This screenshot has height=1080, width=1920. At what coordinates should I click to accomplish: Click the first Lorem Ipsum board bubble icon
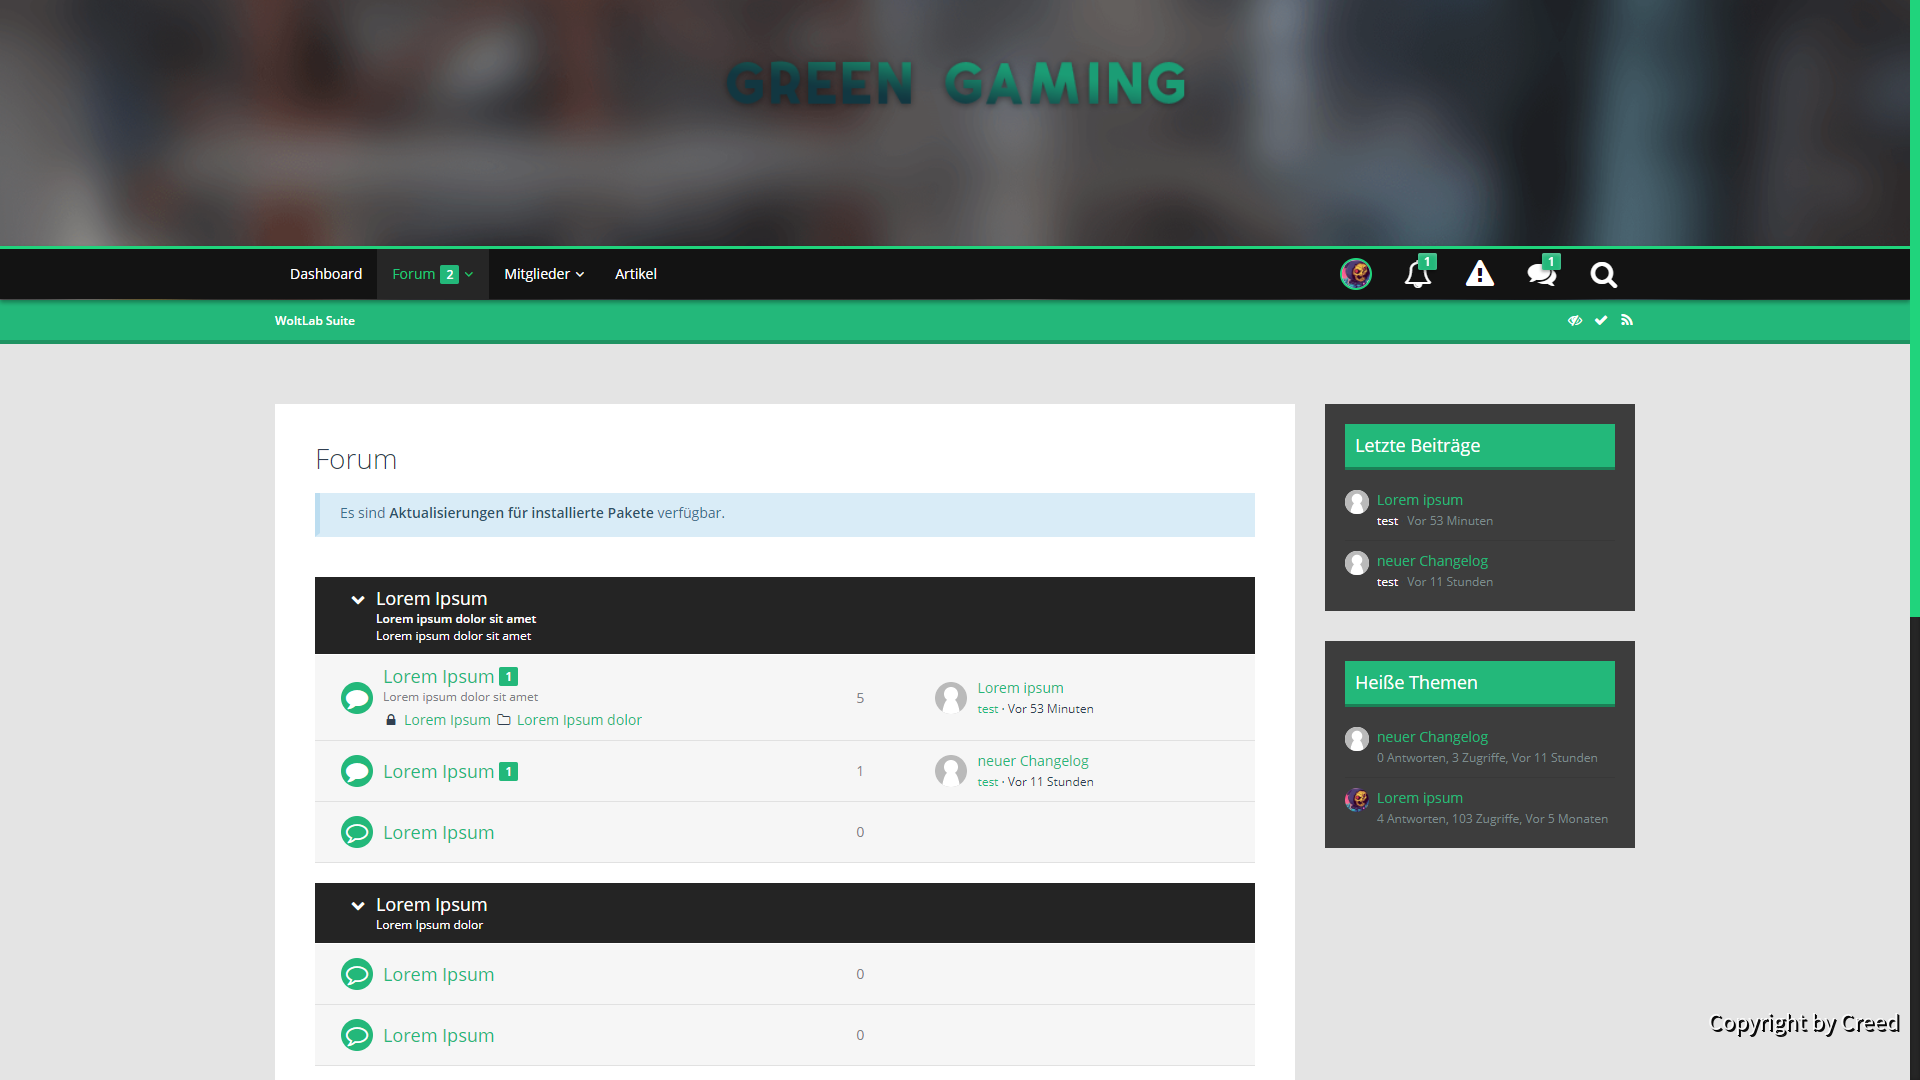click(357, 698)
